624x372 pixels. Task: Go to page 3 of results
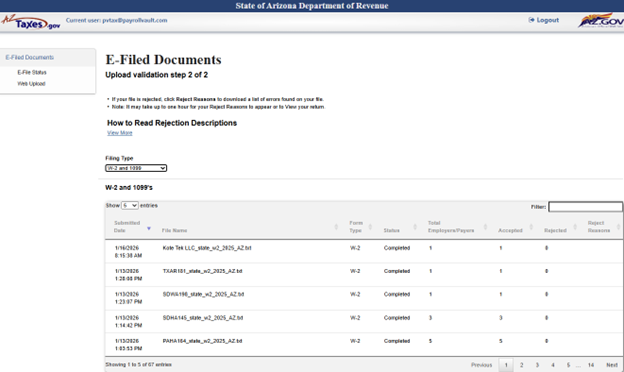tap(537, 365)
